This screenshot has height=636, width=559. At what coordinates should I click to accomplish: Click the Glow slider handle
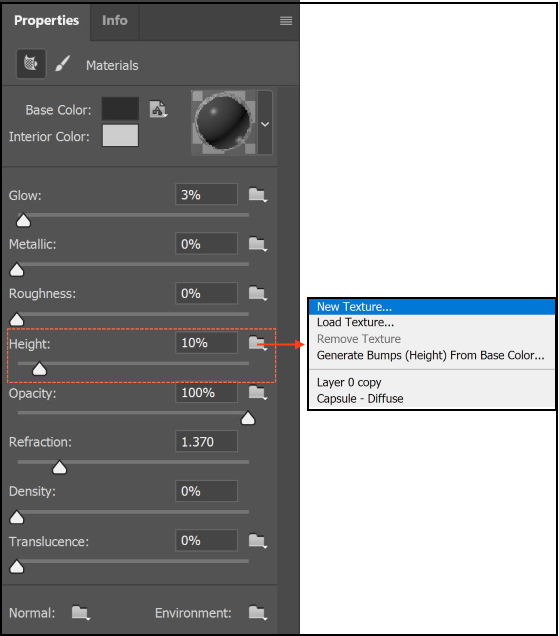[x=23, y=221]
